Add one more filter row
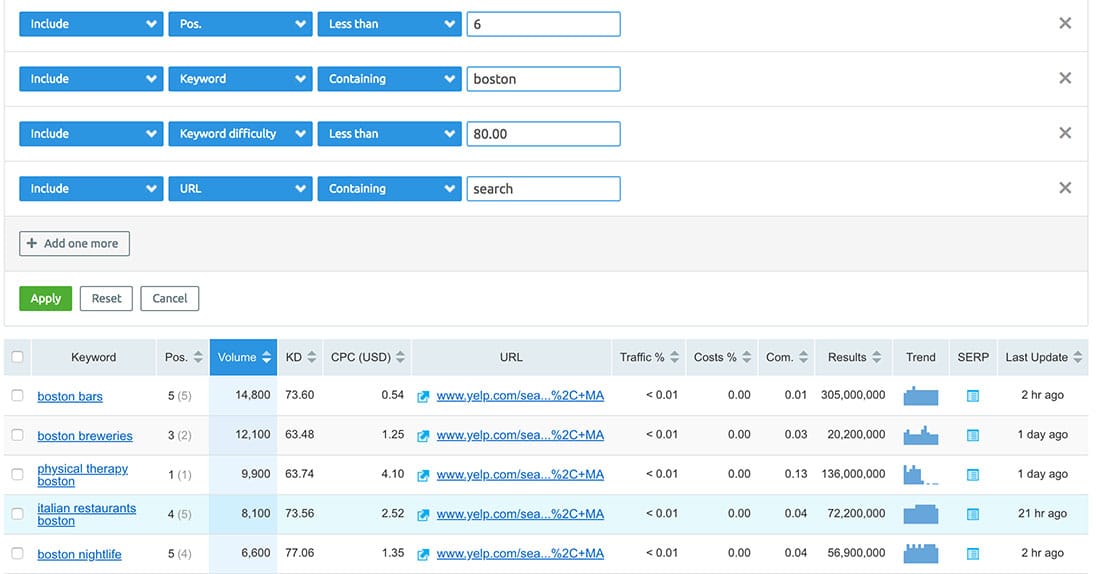This screenshot has width=1100, height=574. [74, 243]
